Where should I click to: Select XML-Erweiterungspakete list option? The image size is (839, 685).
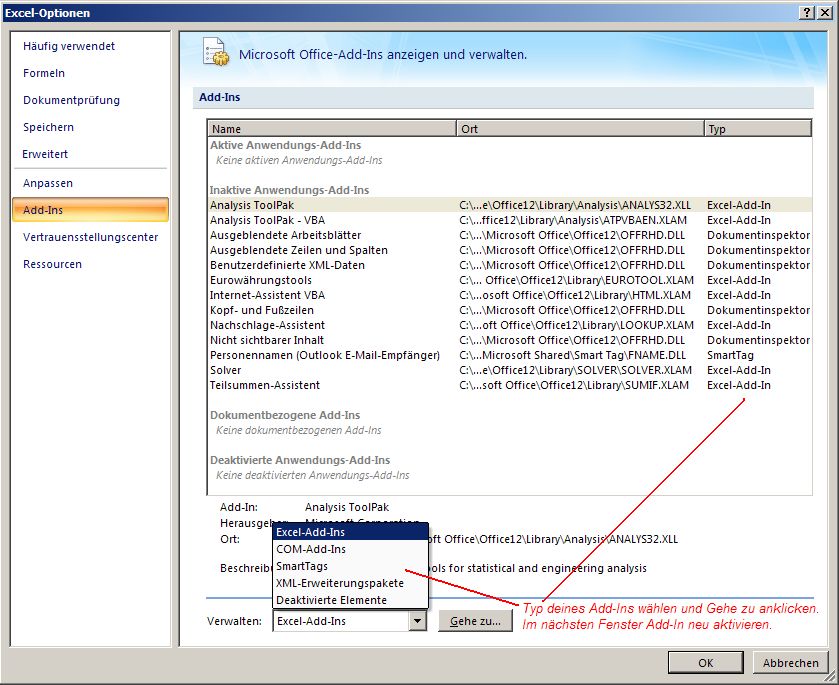(x=350, y=583)
